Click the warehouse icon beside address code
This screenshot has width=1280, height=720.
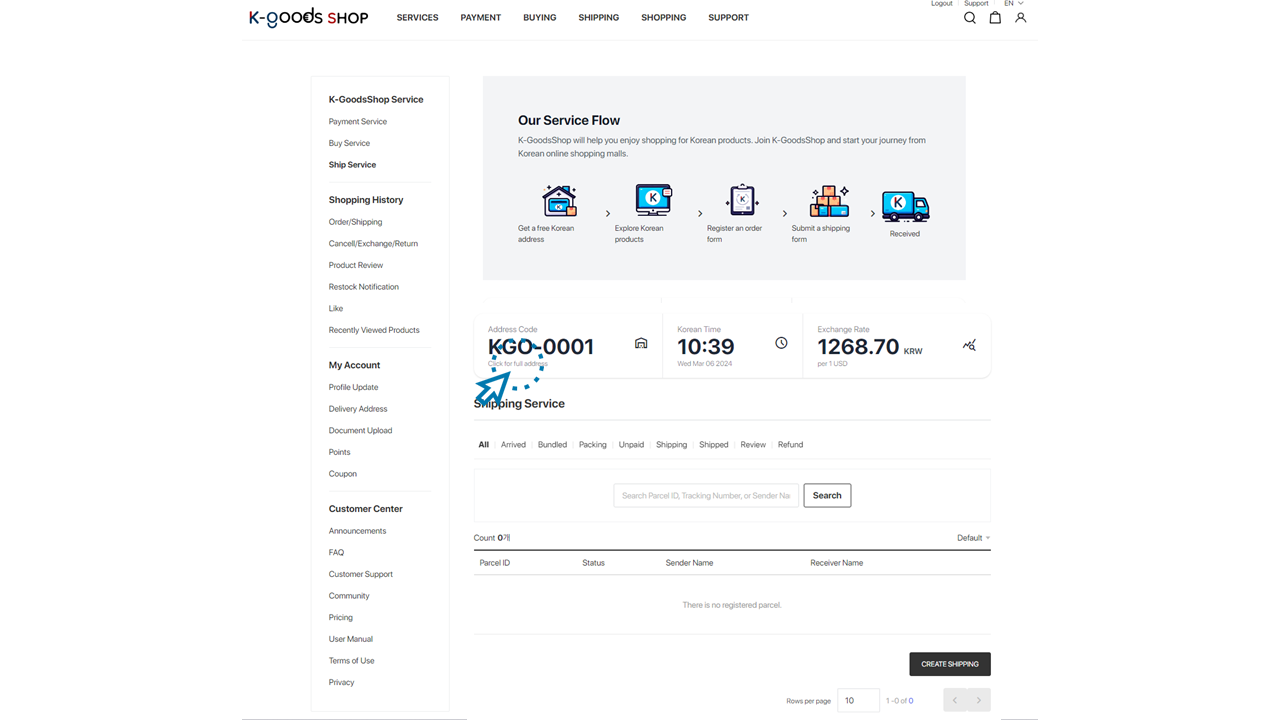pos(641,344)
